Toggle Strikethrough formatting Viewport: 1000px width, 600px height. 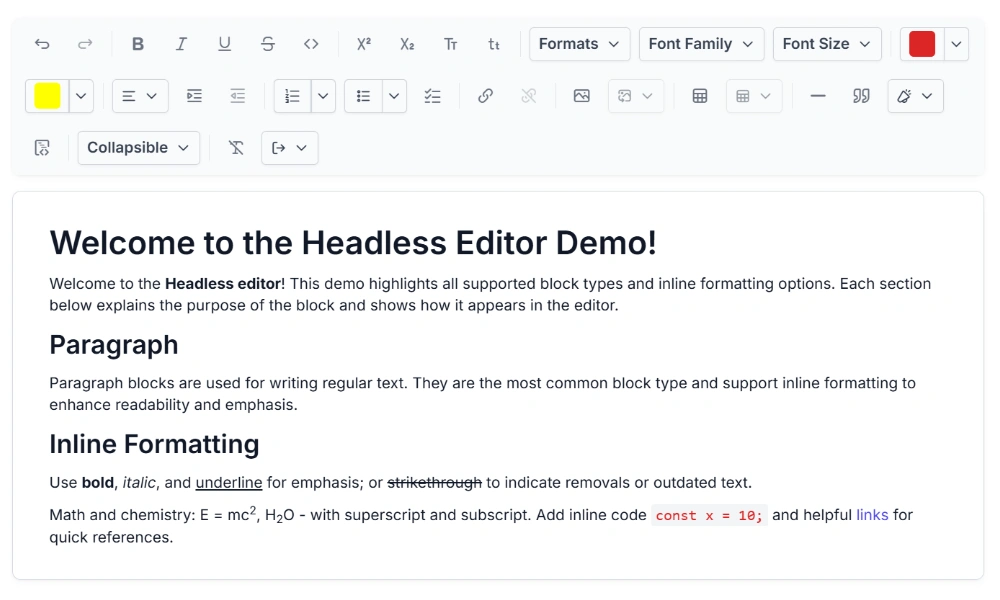click(x=268, y=44)
